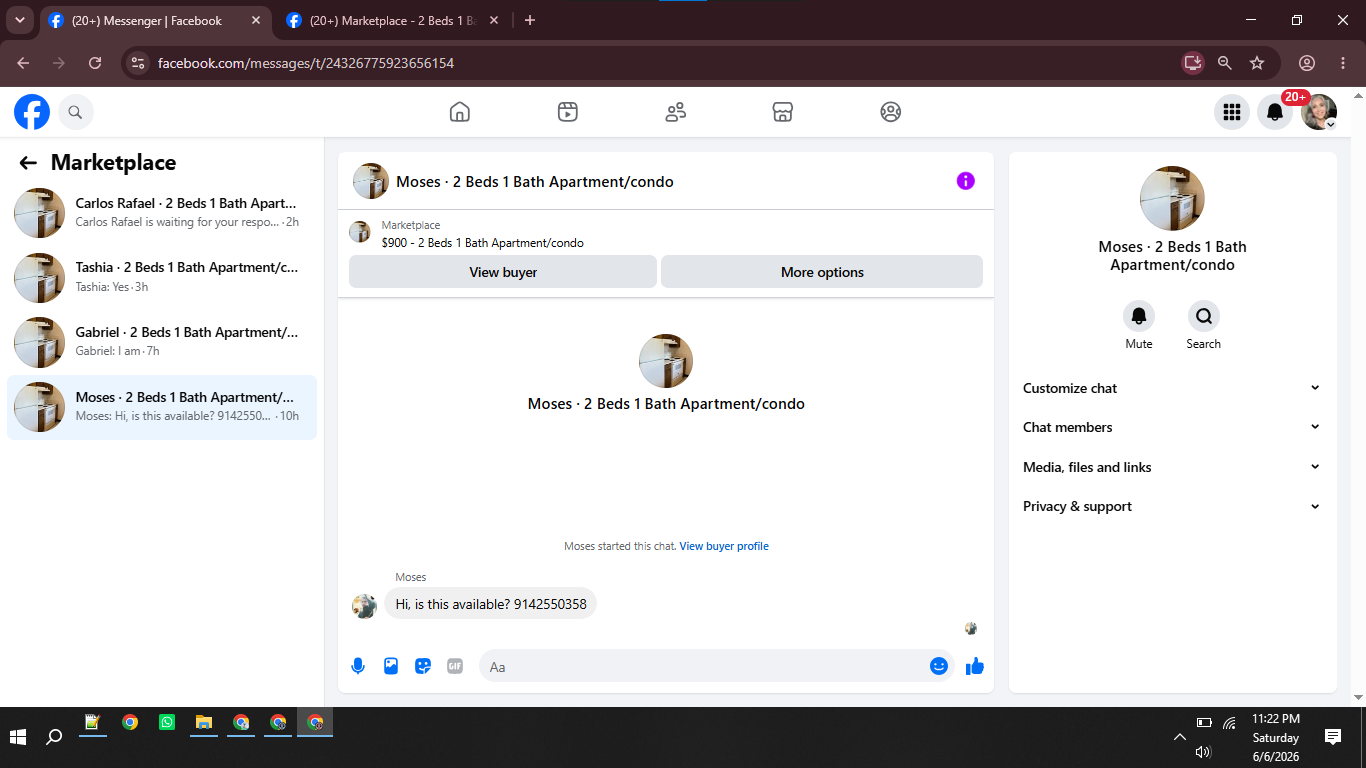Go back from Marketplace chats list
Viewport: 1366px width, 768px height.
(x=28, y=163)
